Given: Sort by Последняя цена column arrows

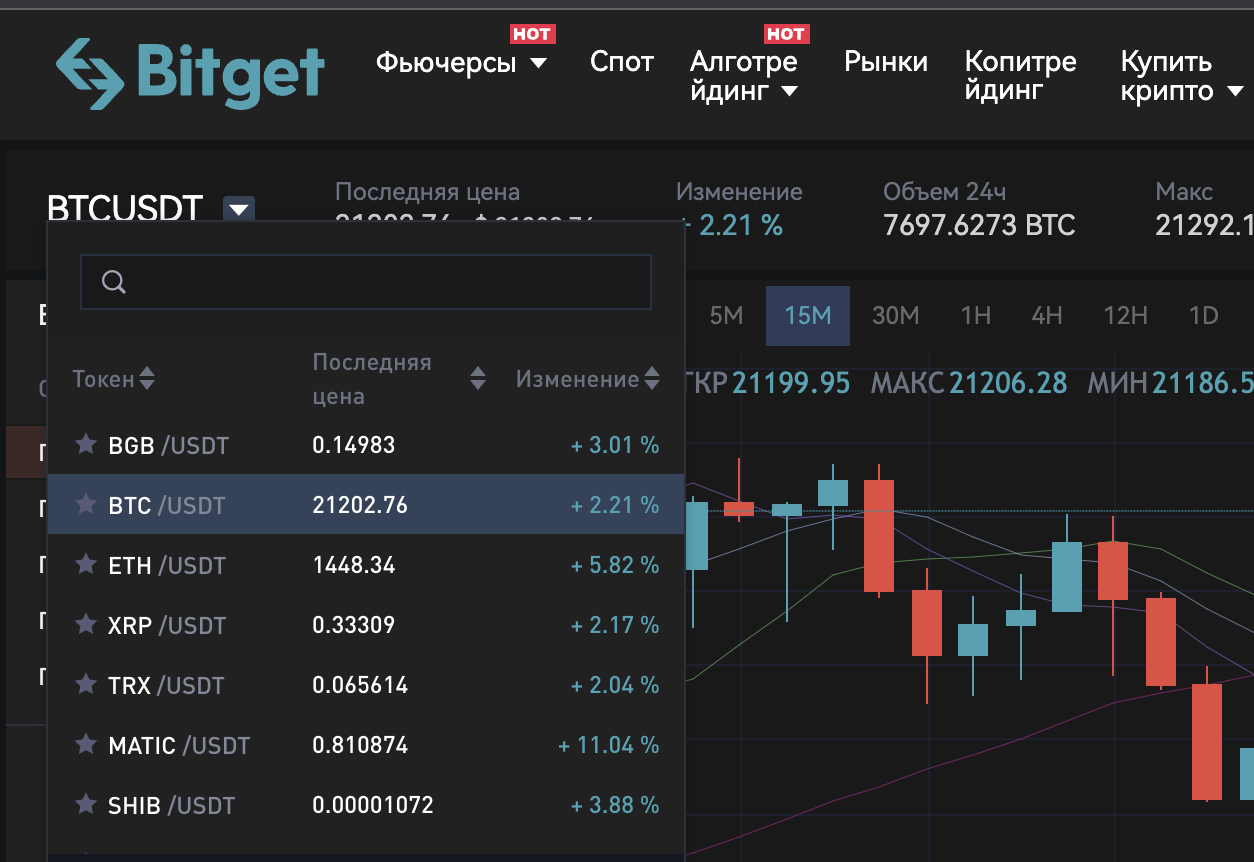Looking at the screenshot, I should coord(478,379).
